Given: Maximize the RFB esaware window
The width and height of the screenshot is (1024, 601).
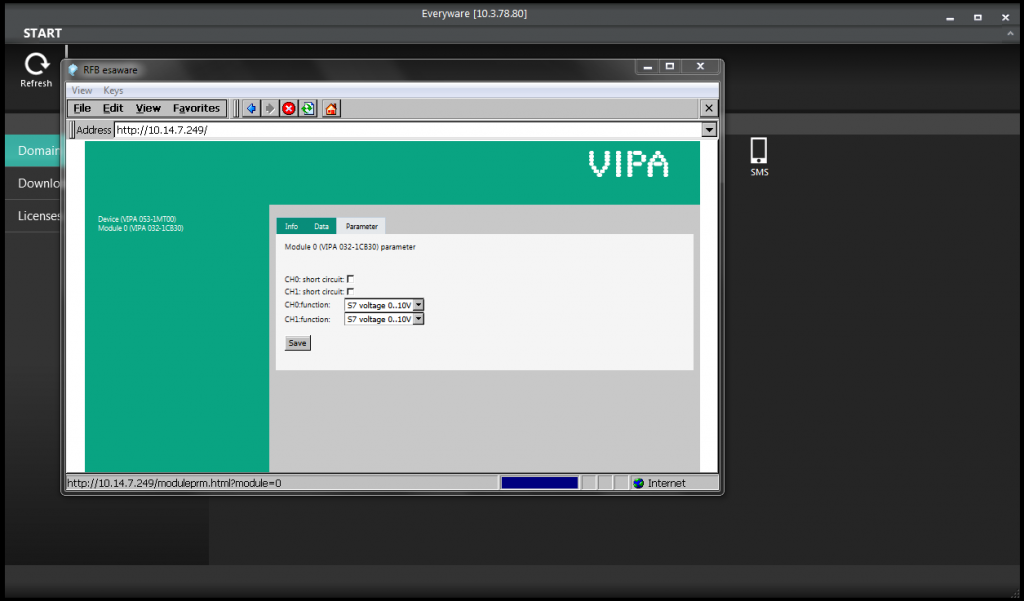Looking at the screenshot, I should [x=669, y=67].
